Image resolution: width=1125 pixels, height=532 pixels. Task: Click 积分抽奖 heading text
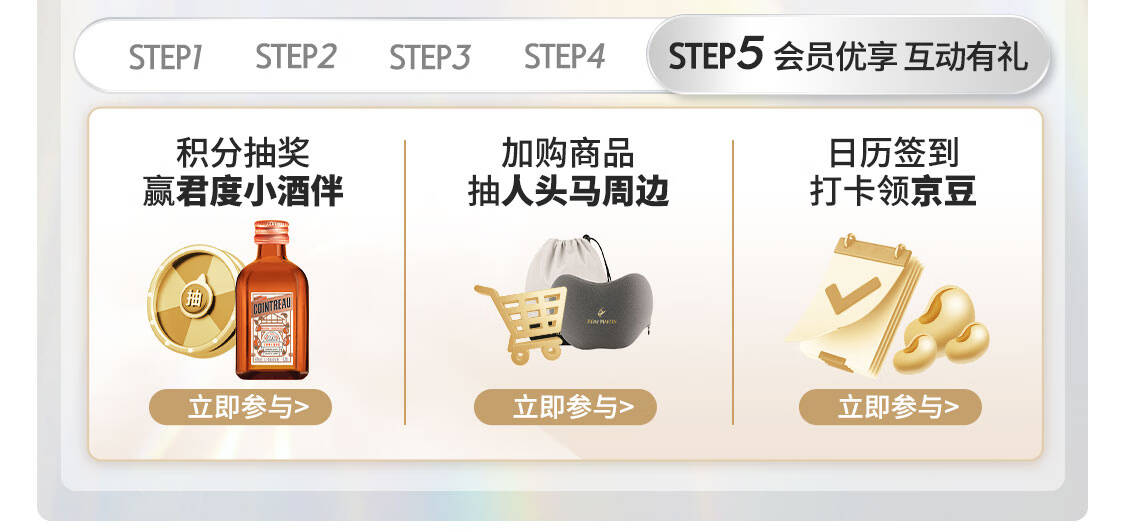[x=243, y=153]
